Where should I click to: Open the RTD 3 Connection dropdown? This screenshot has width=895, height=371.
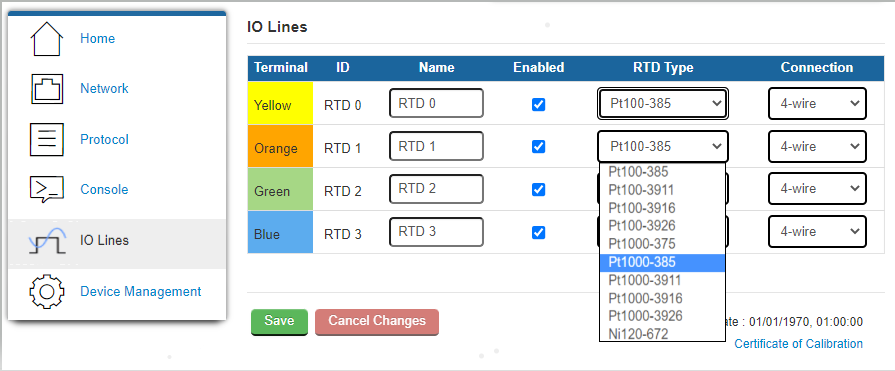[817, 232]
